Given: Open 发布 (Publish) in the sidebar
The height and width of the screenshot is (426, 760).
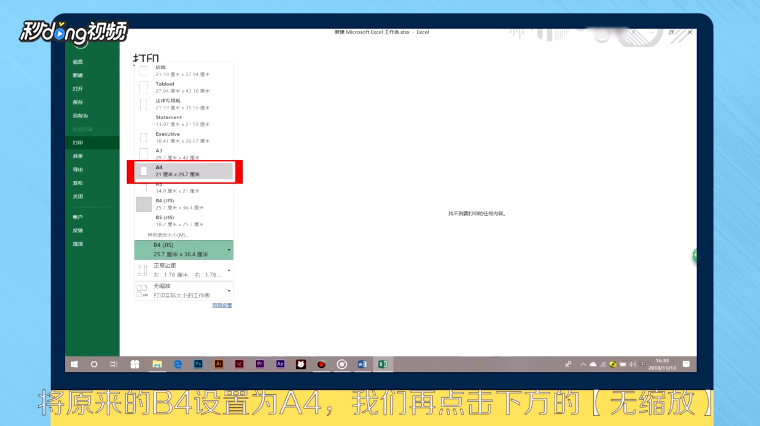Looking at the screenshot, I should click(x=78, y=183).
